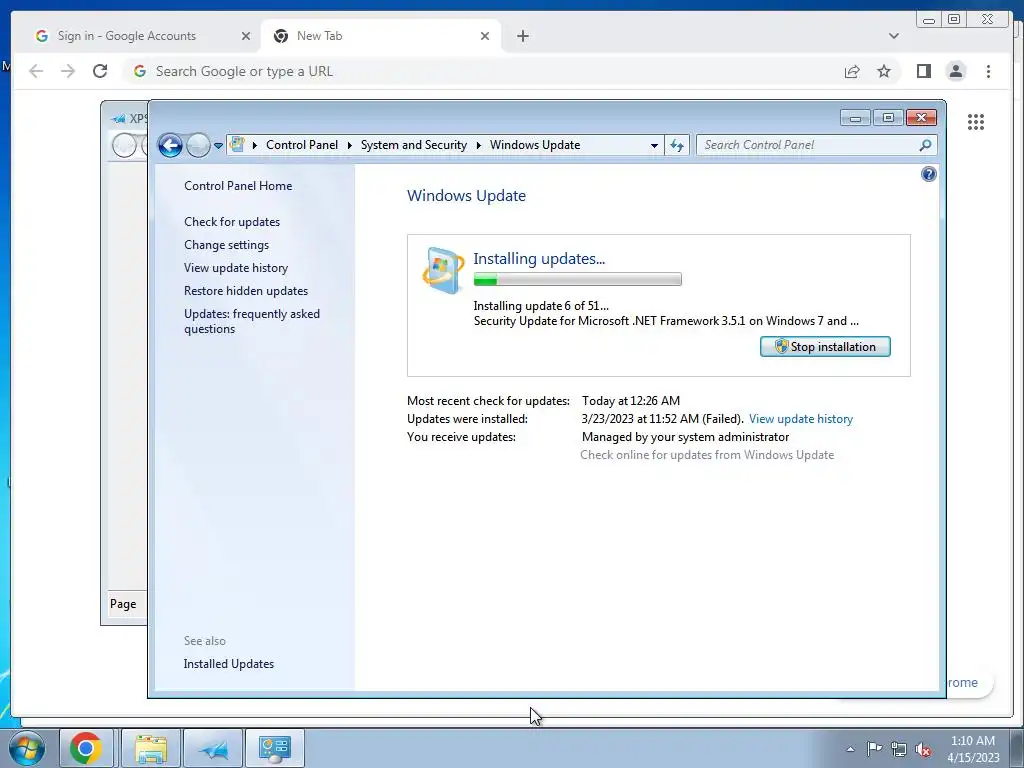Click Chrome share page icon
Screen dimensions: 1024x768
coord(852,71)
